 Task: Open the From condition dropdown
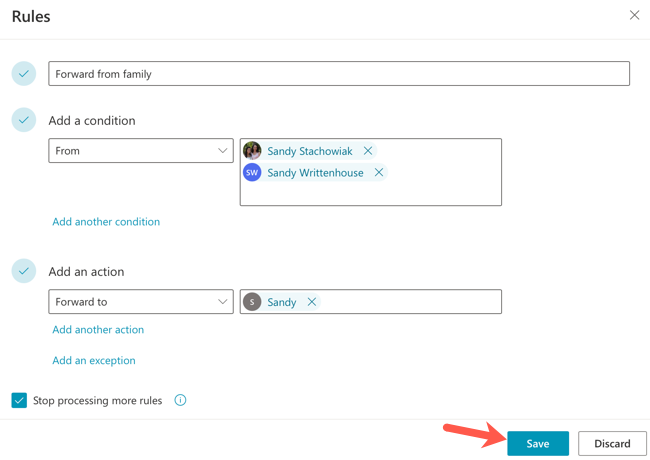(141, 151)
